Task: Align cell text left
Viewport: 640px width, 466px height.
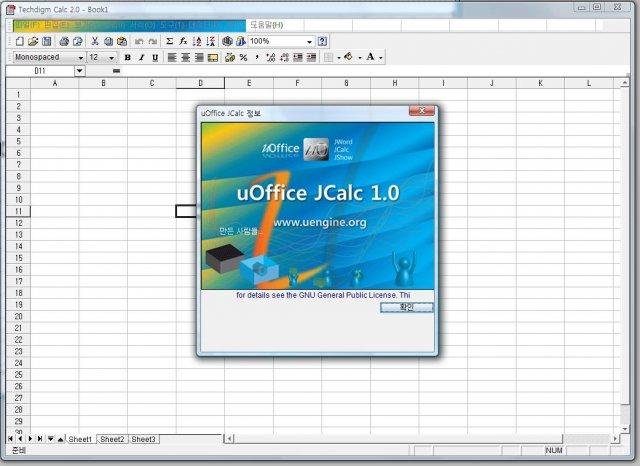Action: (172, 58)
